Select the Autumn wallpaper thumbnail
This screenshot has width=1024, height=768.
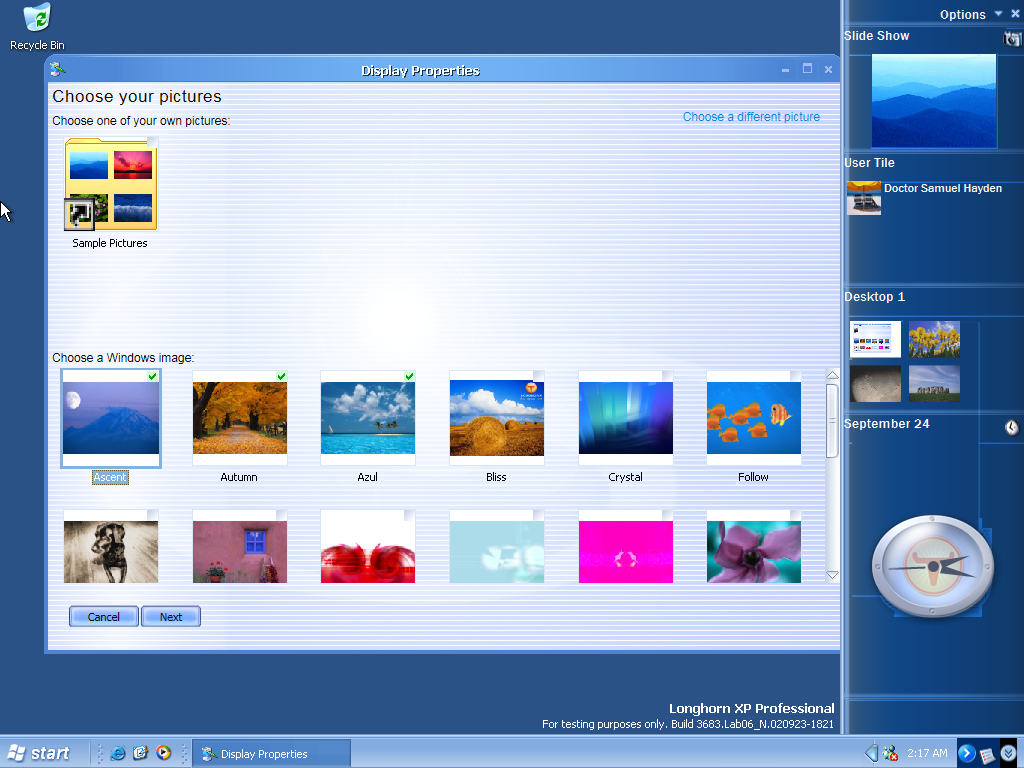240,418
